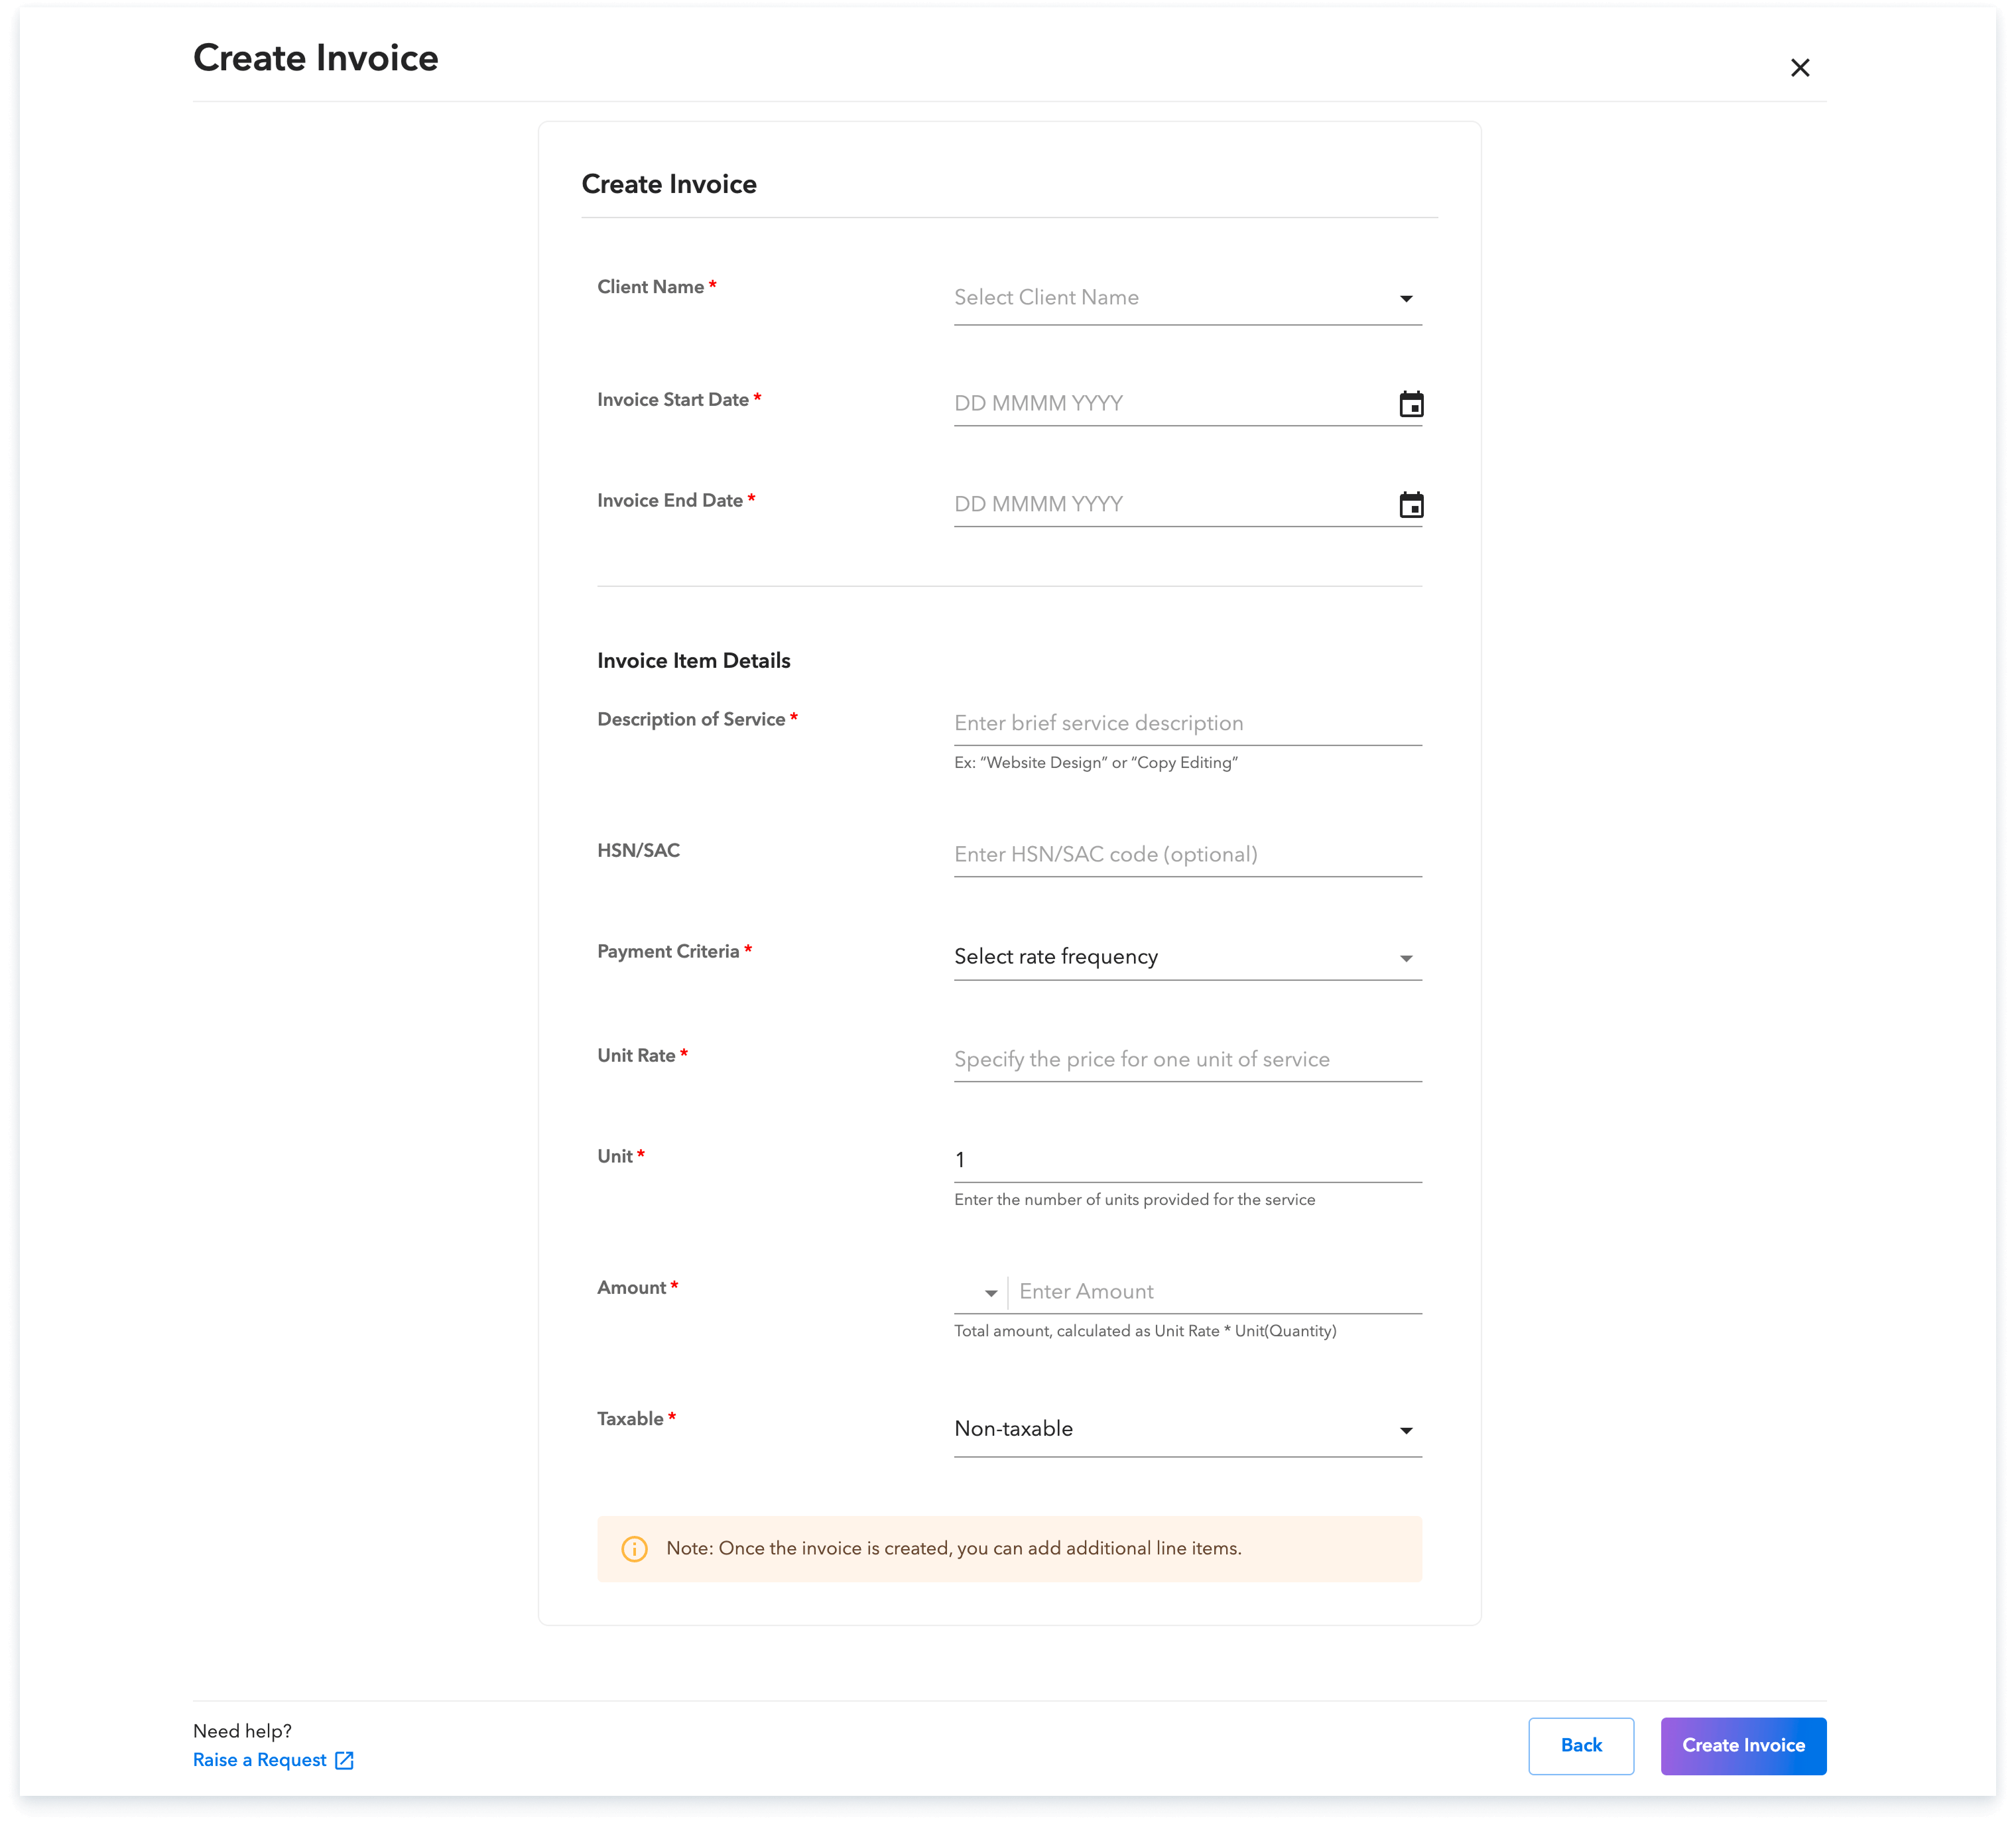Open the Raise a Request link
The width and height of the screenshot is (2016, 1829).
[x=259, y=1760]
